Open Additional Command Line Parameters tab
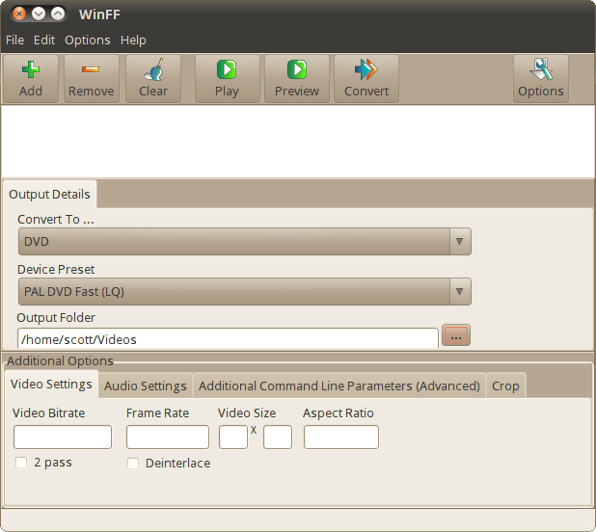The height and width of the screenshot is (532, 596). [339, 386]
